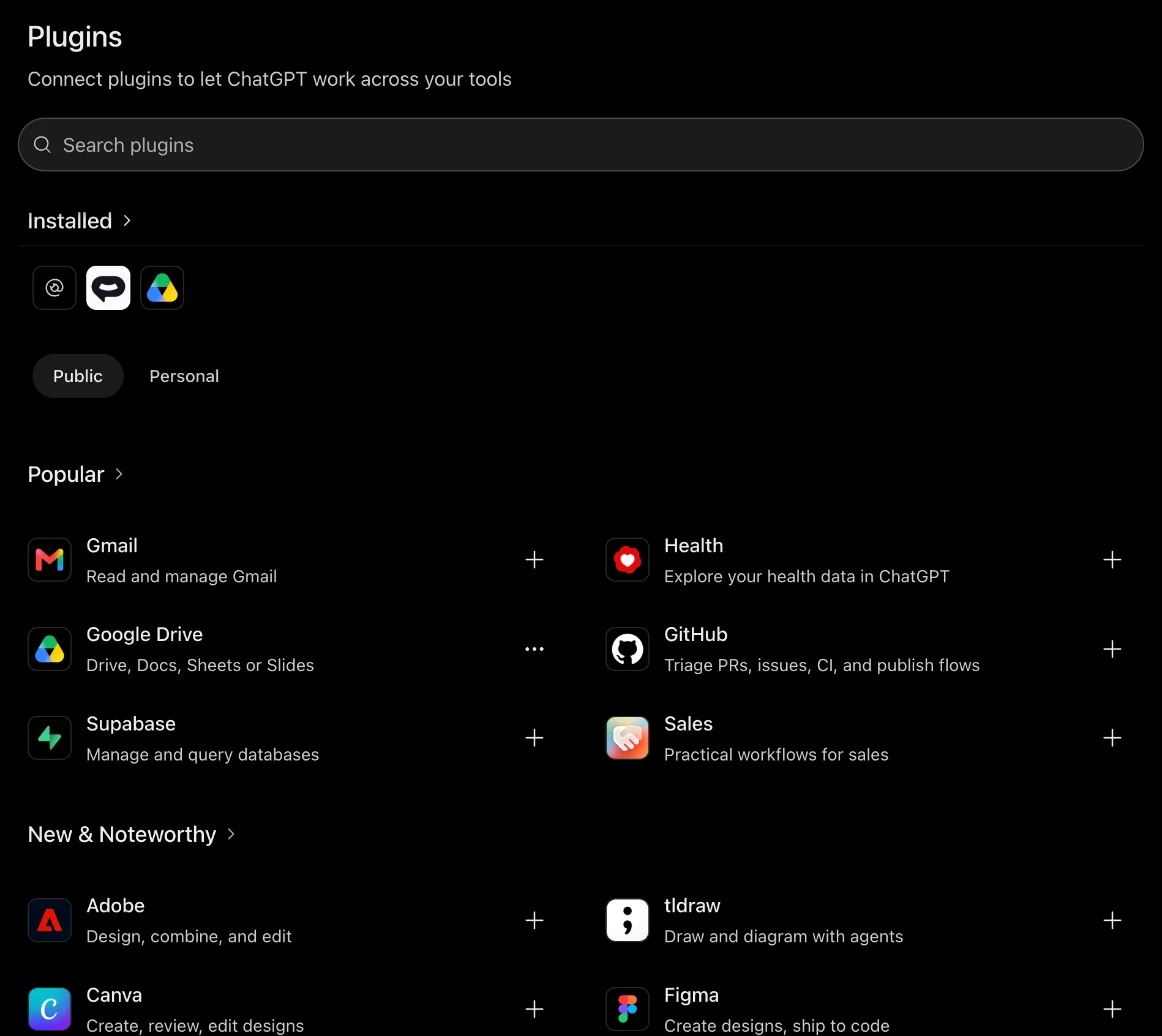
Task: Click the Health plugin title
Action: [x=694, y=545]
